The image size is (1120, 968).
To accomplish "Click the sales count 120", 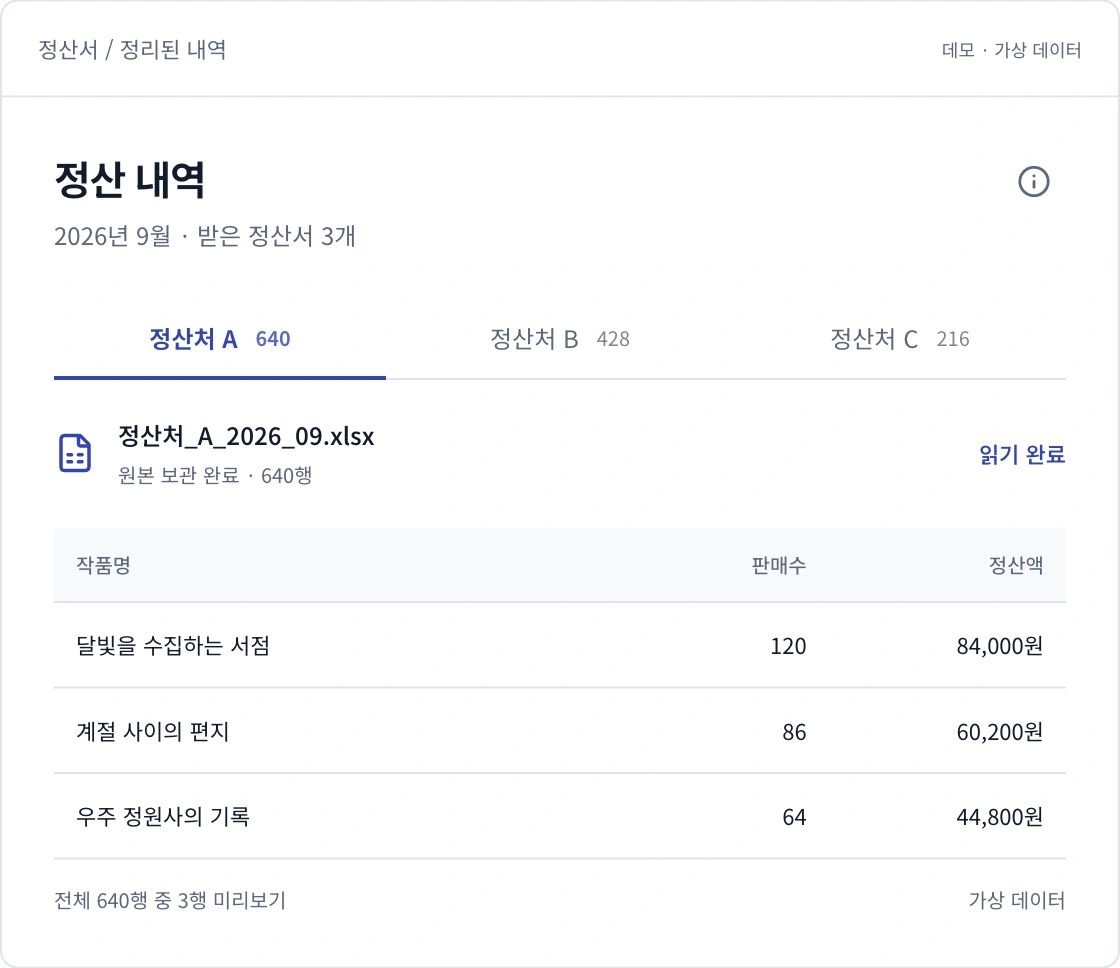I will pos(788,646).
